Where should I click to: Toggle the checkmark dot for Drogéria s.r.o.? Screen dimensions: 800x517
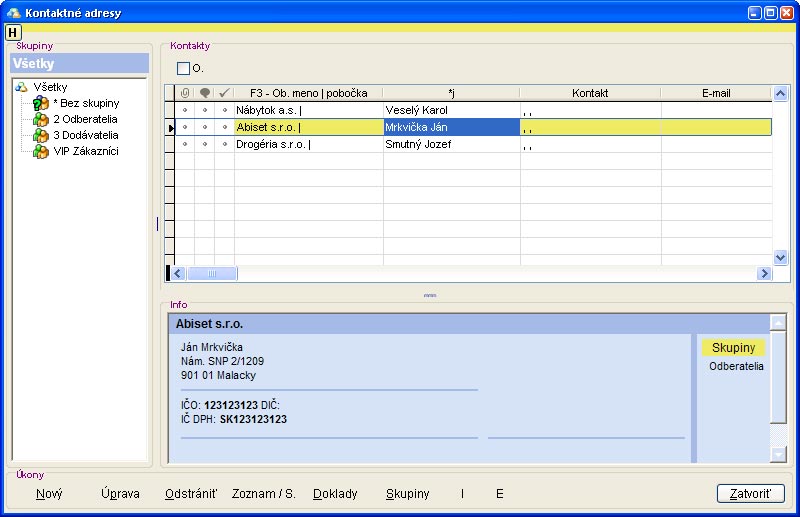click(x=225, y=144)
